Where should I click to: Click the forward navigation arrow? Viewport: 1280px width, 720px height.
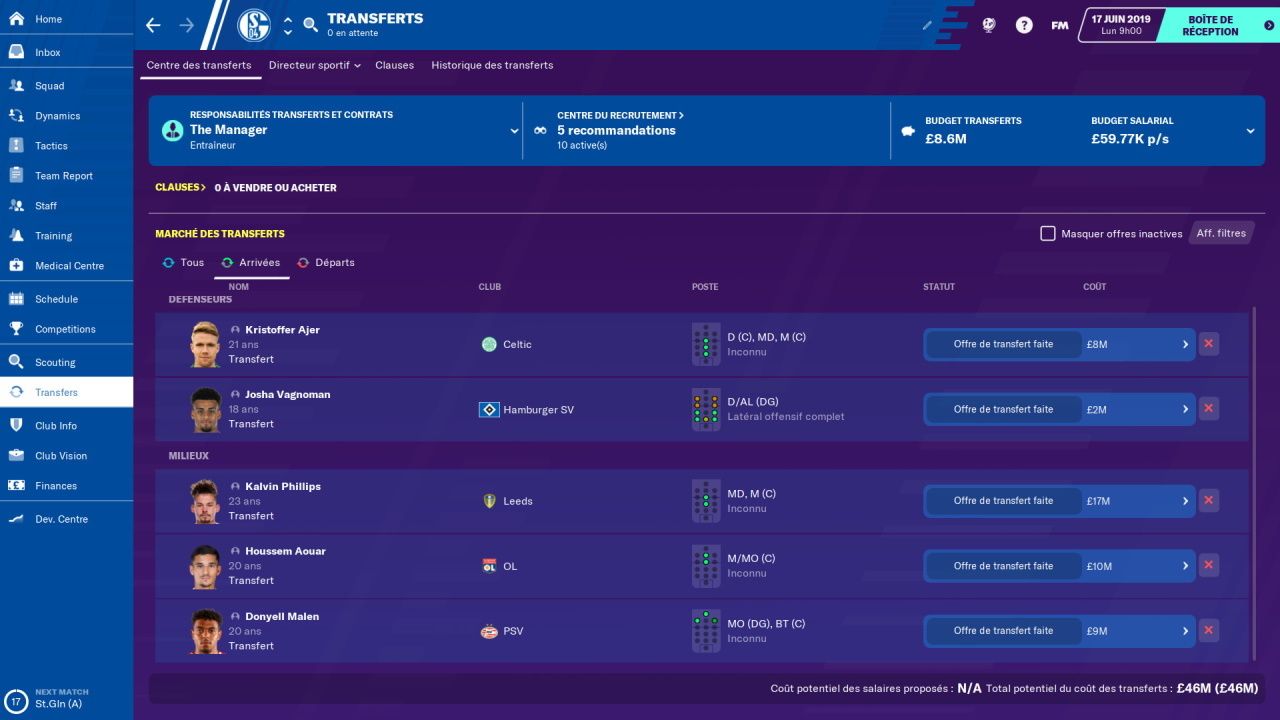(186, 25)
